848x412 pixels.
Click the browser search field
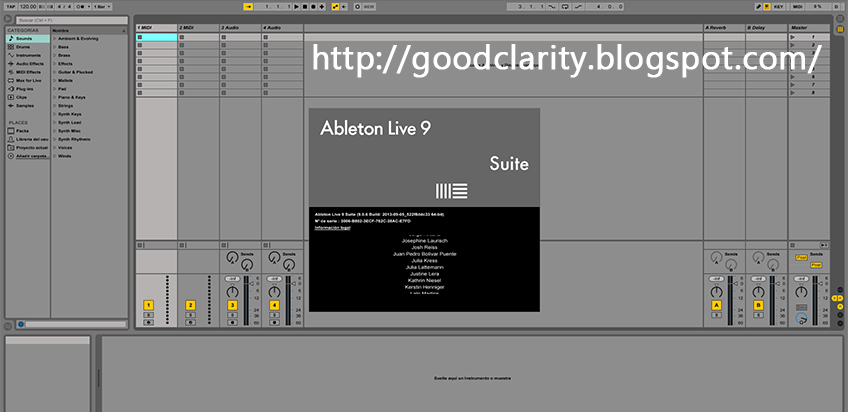click(x=71, y=20)
